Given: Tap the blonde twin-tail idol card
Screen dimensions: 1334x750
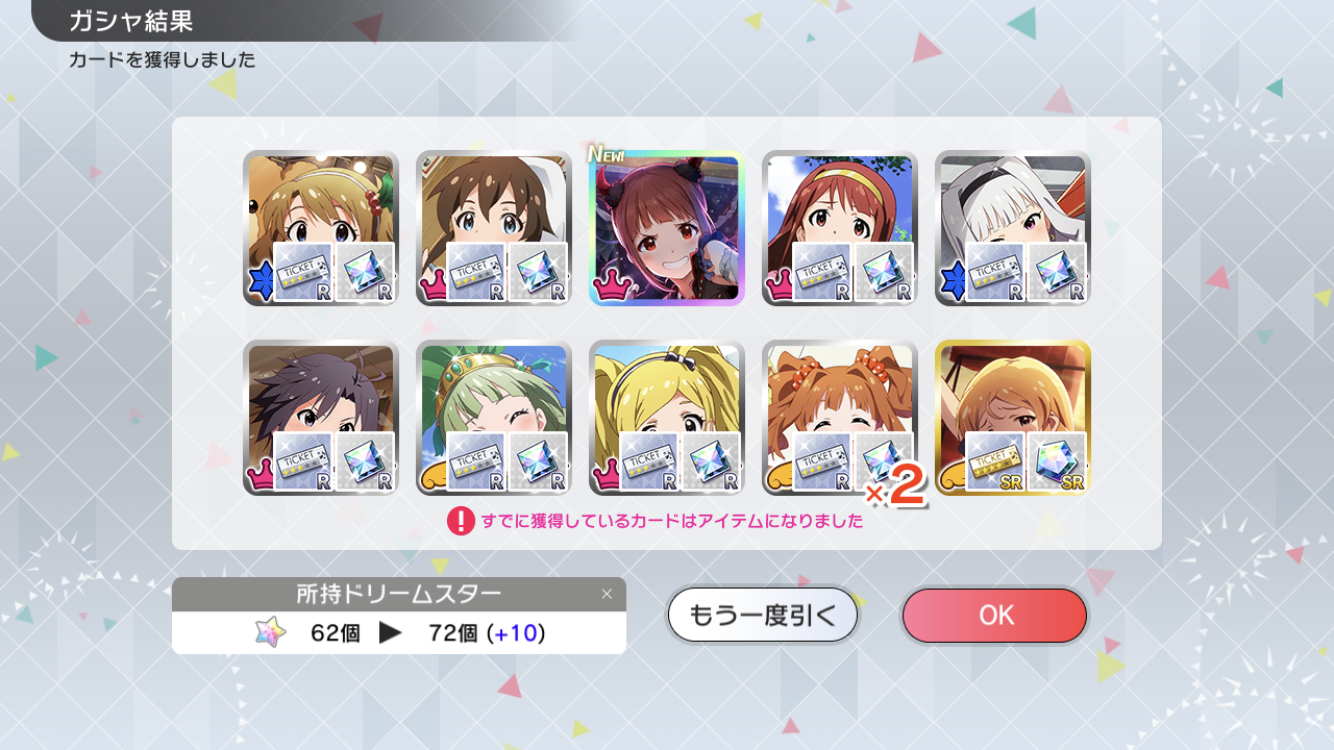Looking at the screenshot, I should point(666,417).
